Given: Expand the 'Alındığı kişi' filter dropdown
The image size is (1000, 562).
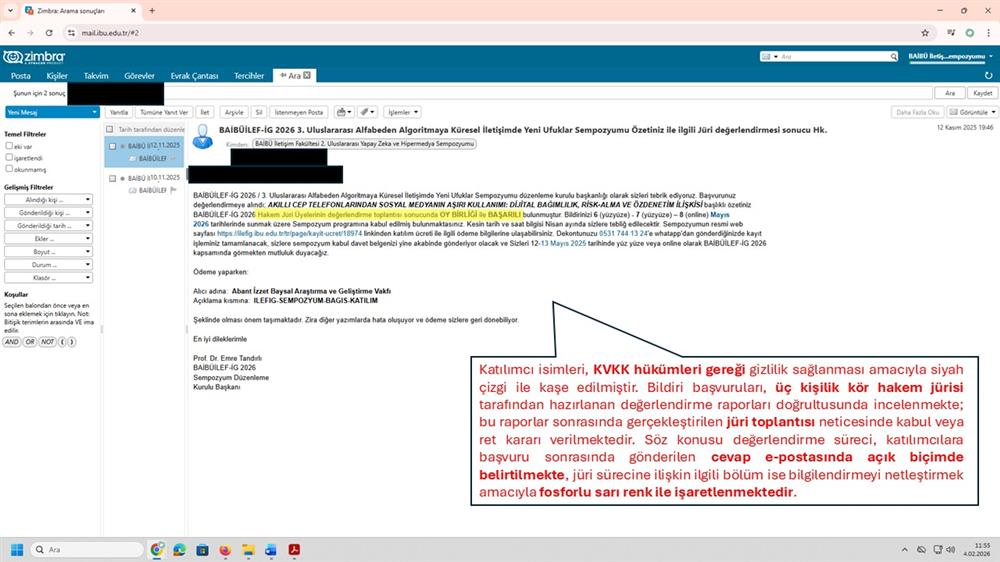Looking at the screenshot, I should point(50,199).
